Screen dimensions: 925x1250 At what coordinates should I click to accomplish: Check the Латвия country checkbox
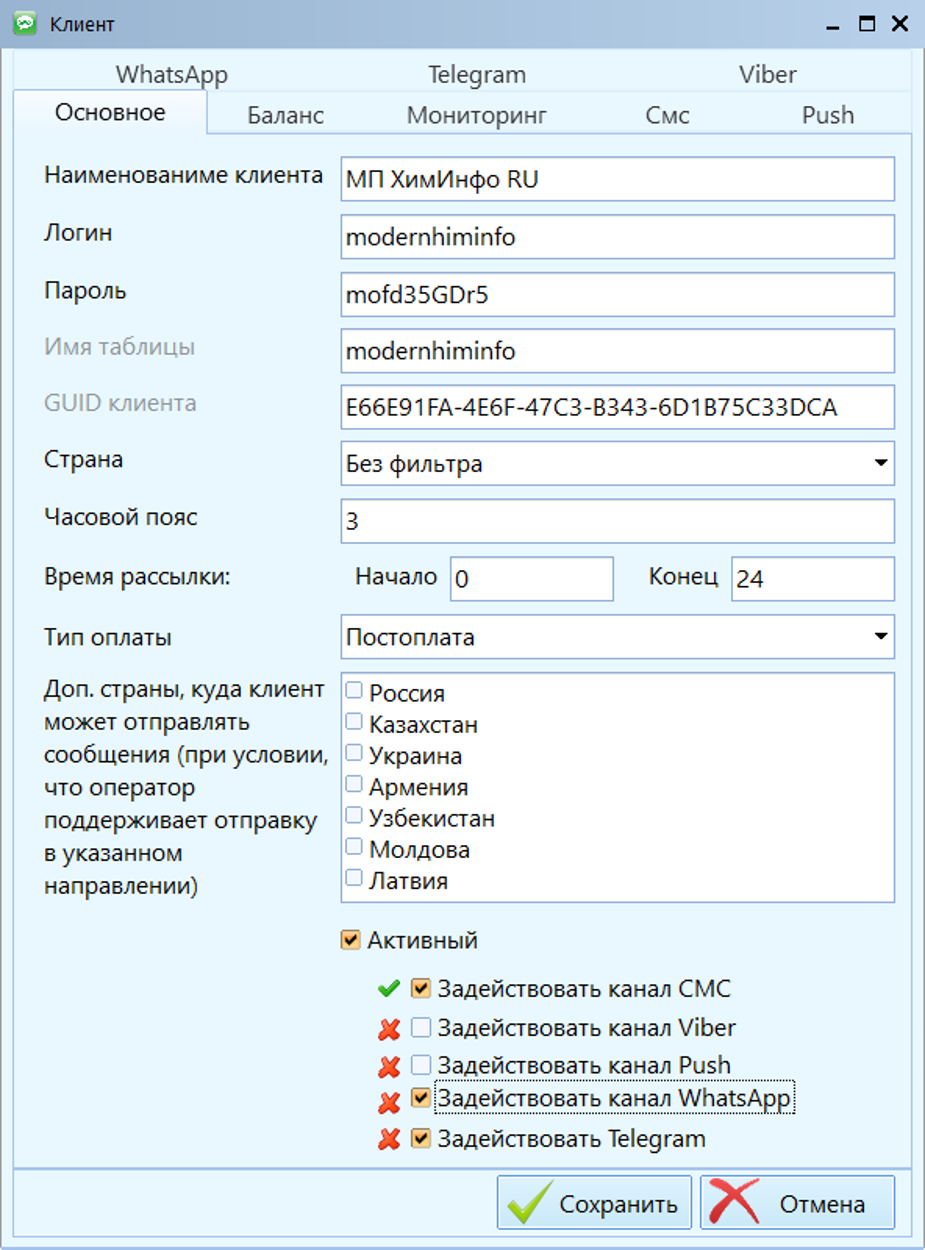pos(353,877)
